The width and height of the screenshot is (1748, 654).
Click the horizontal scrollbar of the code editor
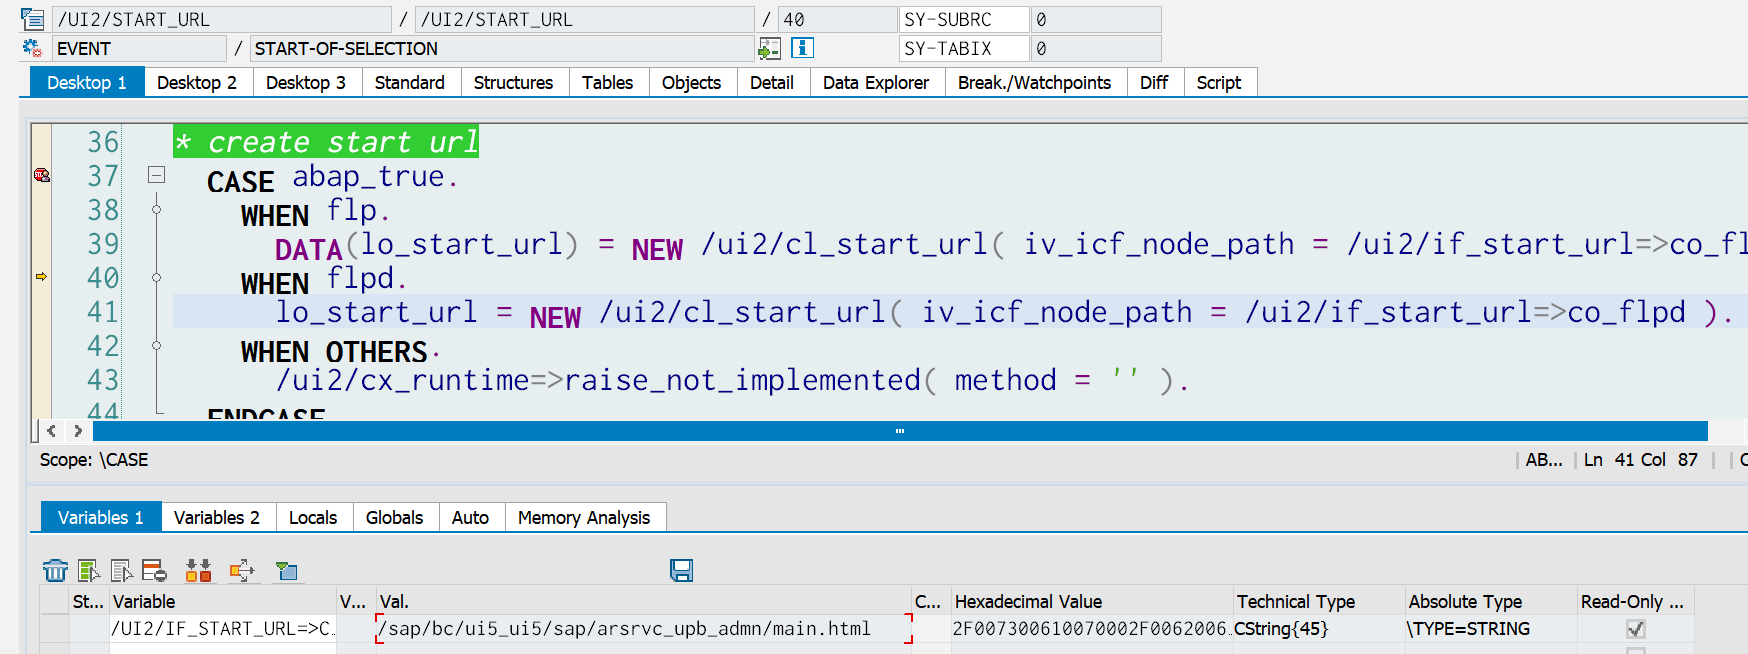pyautogui.click(x=900, y=431)
